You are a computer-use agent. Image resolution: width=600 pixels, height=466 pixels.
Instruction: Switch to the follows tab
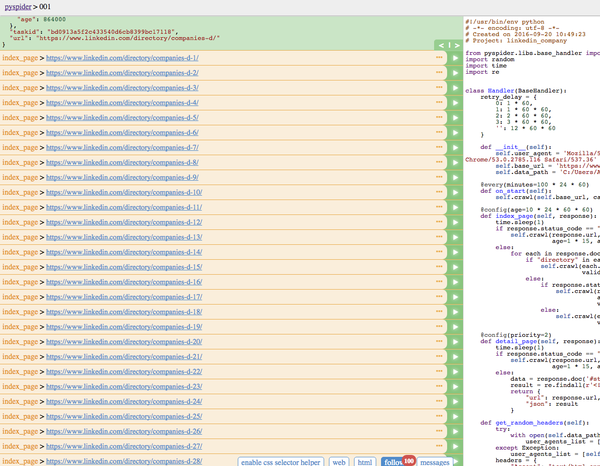393,462
